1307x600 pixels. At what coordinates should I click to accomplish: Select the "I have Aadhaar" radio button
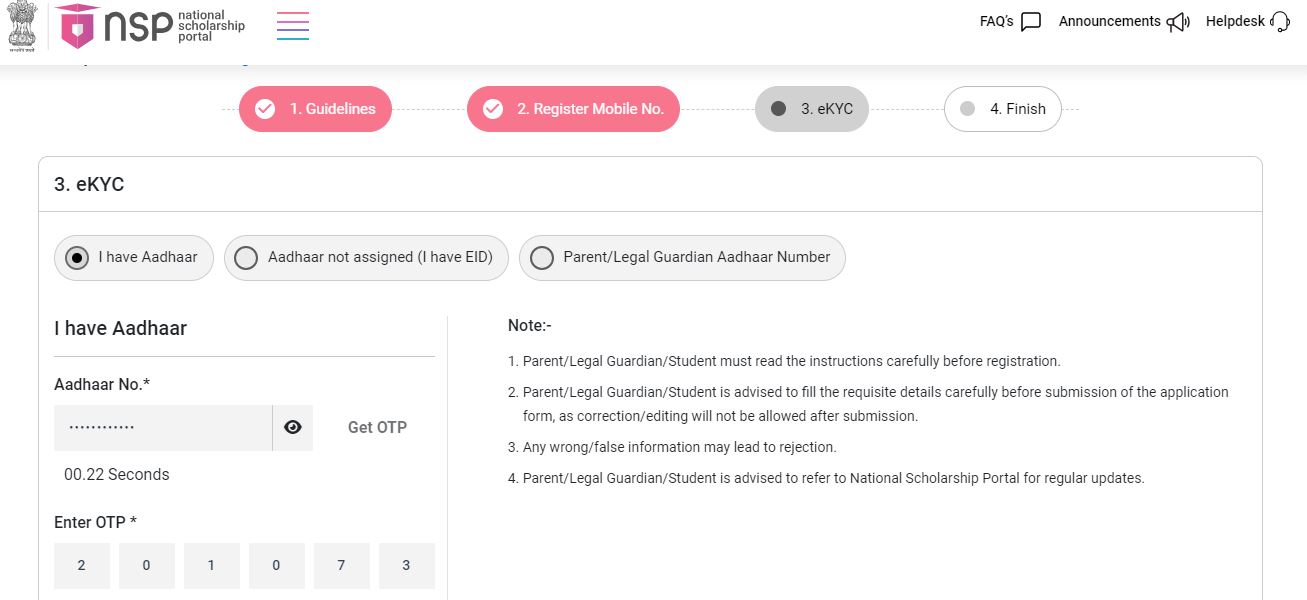pos(76,257)
